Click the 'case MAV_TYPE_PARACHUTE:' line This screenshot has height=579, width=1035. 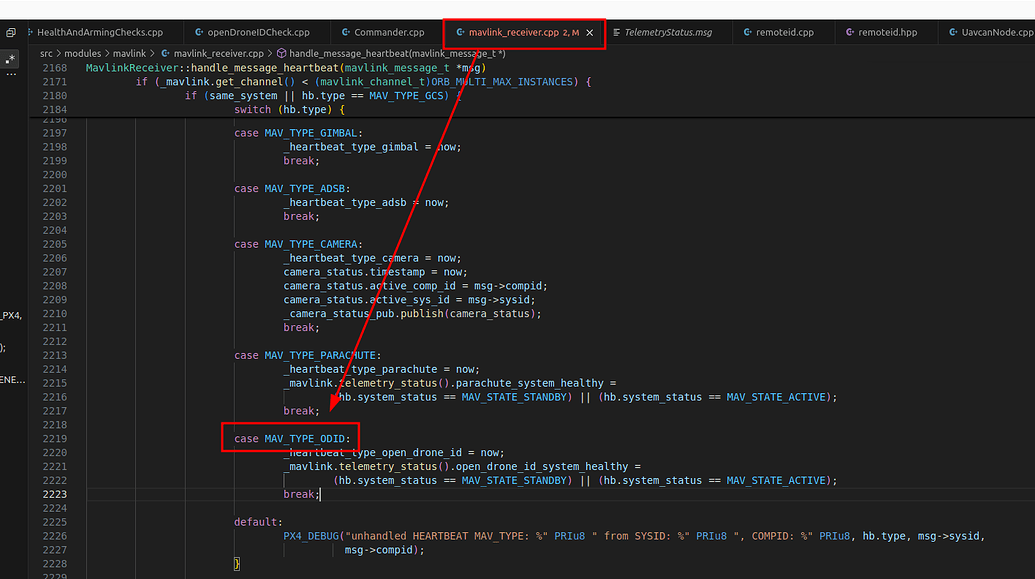tap(308, 355)
